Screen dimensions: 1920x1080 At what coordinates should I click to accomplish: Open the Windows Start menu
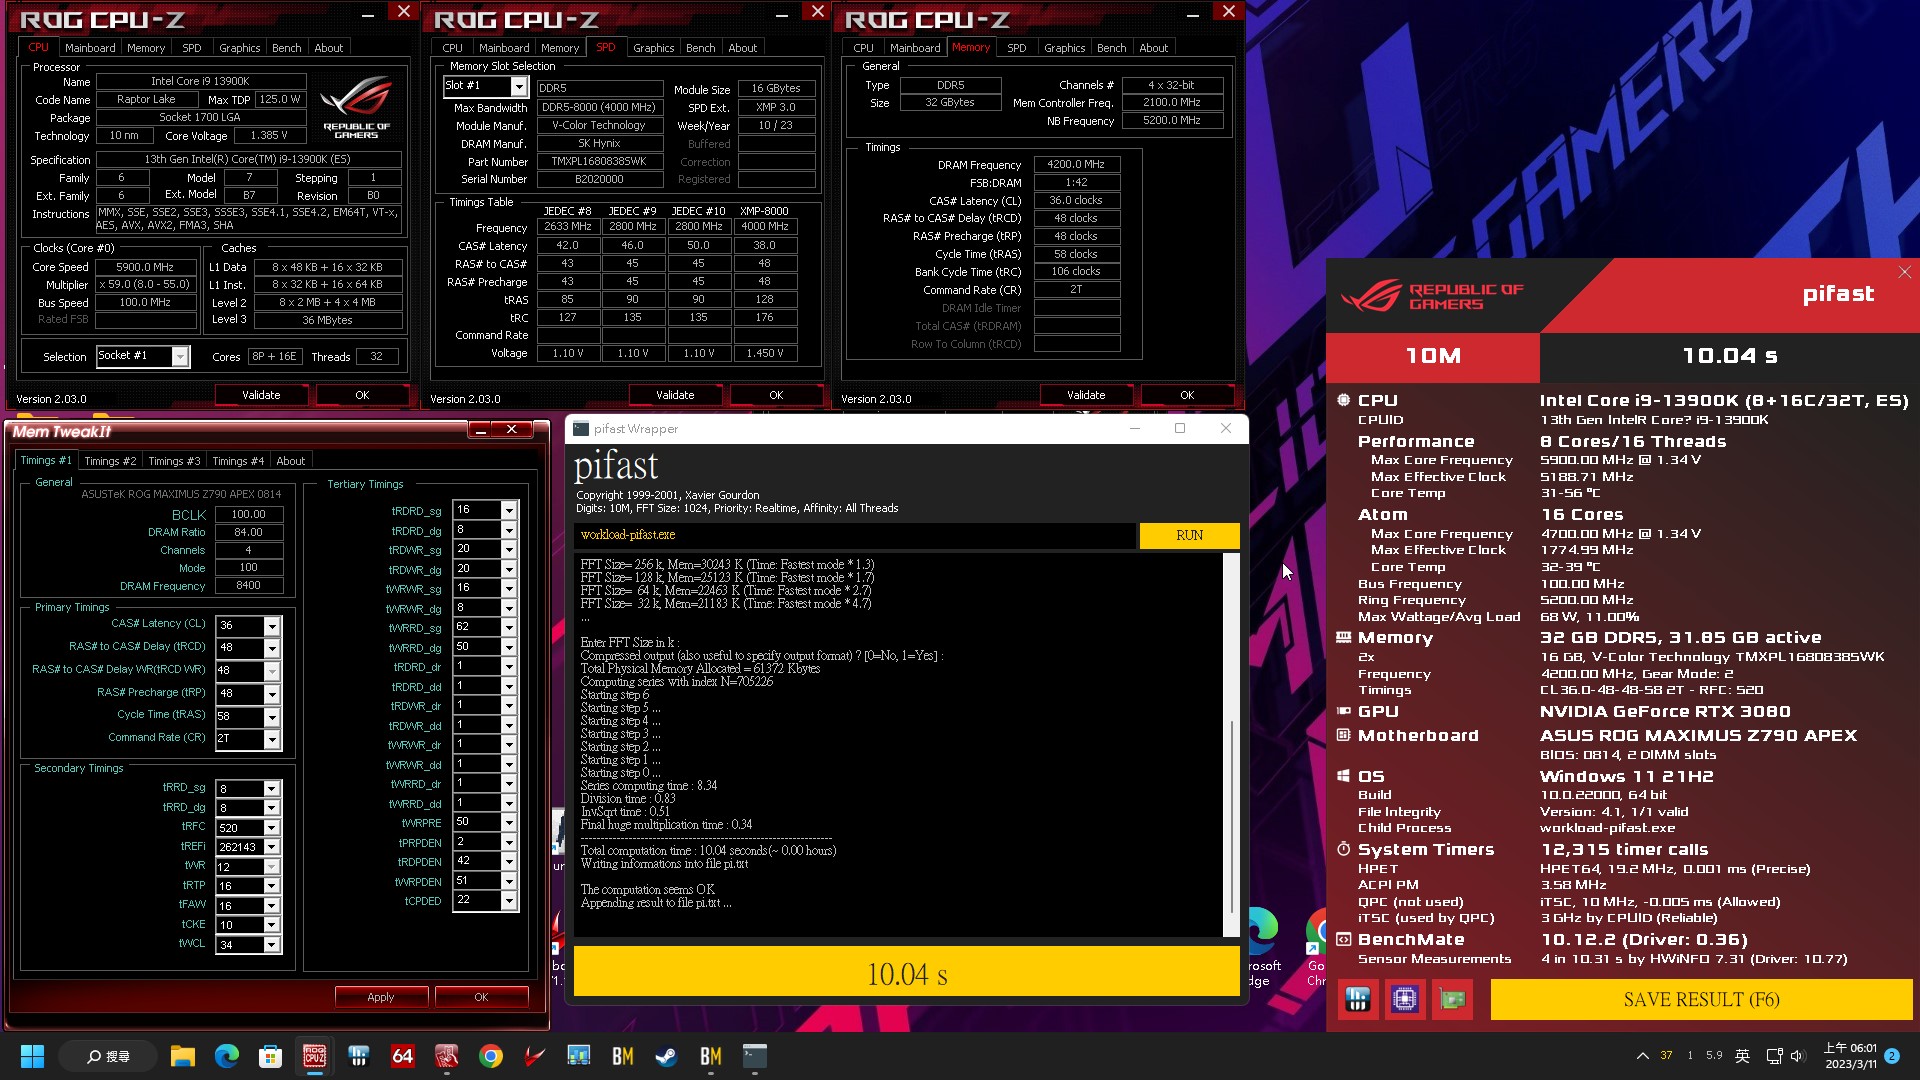click(x=32, y=1056)
